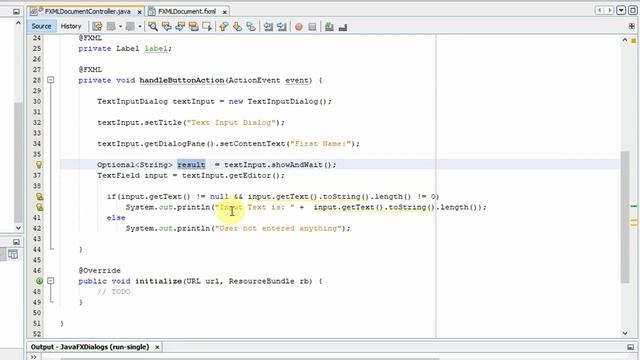Collapse the initialize method fold
640x360 pixels.
point(51,281)
